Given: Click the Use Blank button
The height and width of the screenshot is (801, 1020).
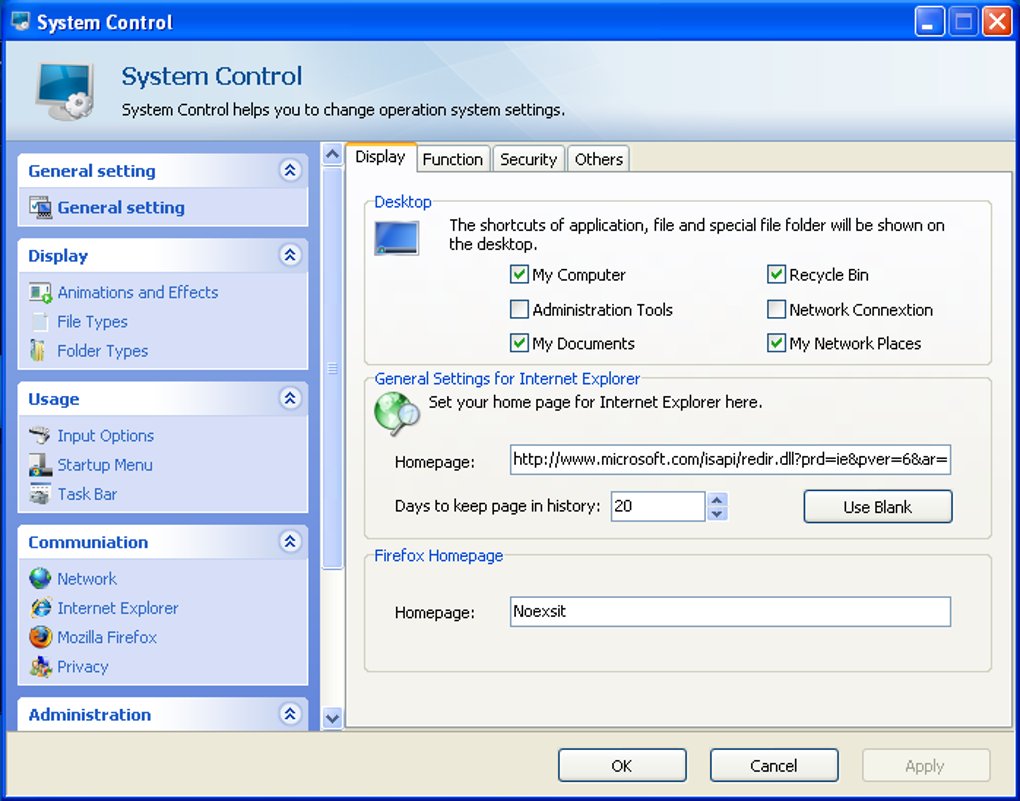Looking at the screenshot, I should (877, 506).
